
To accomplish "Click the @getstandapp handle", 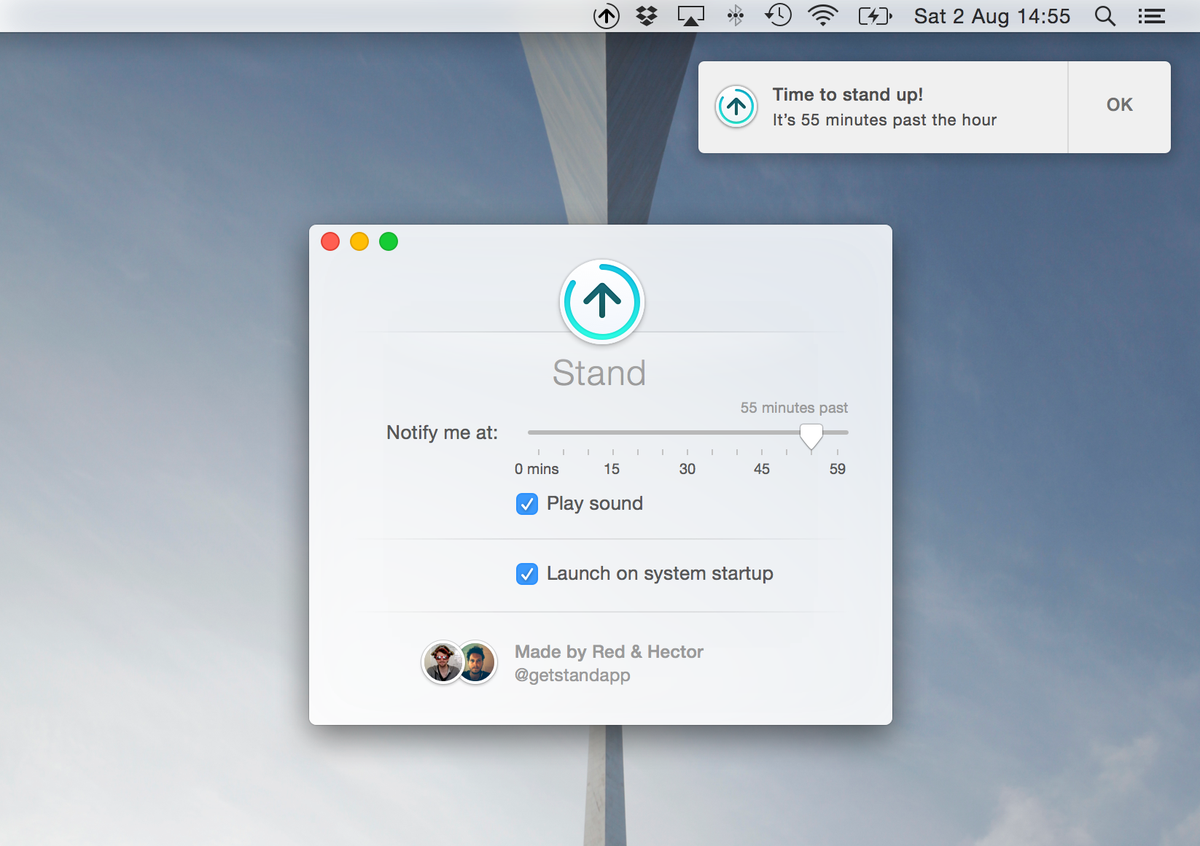I will (570, 675).
